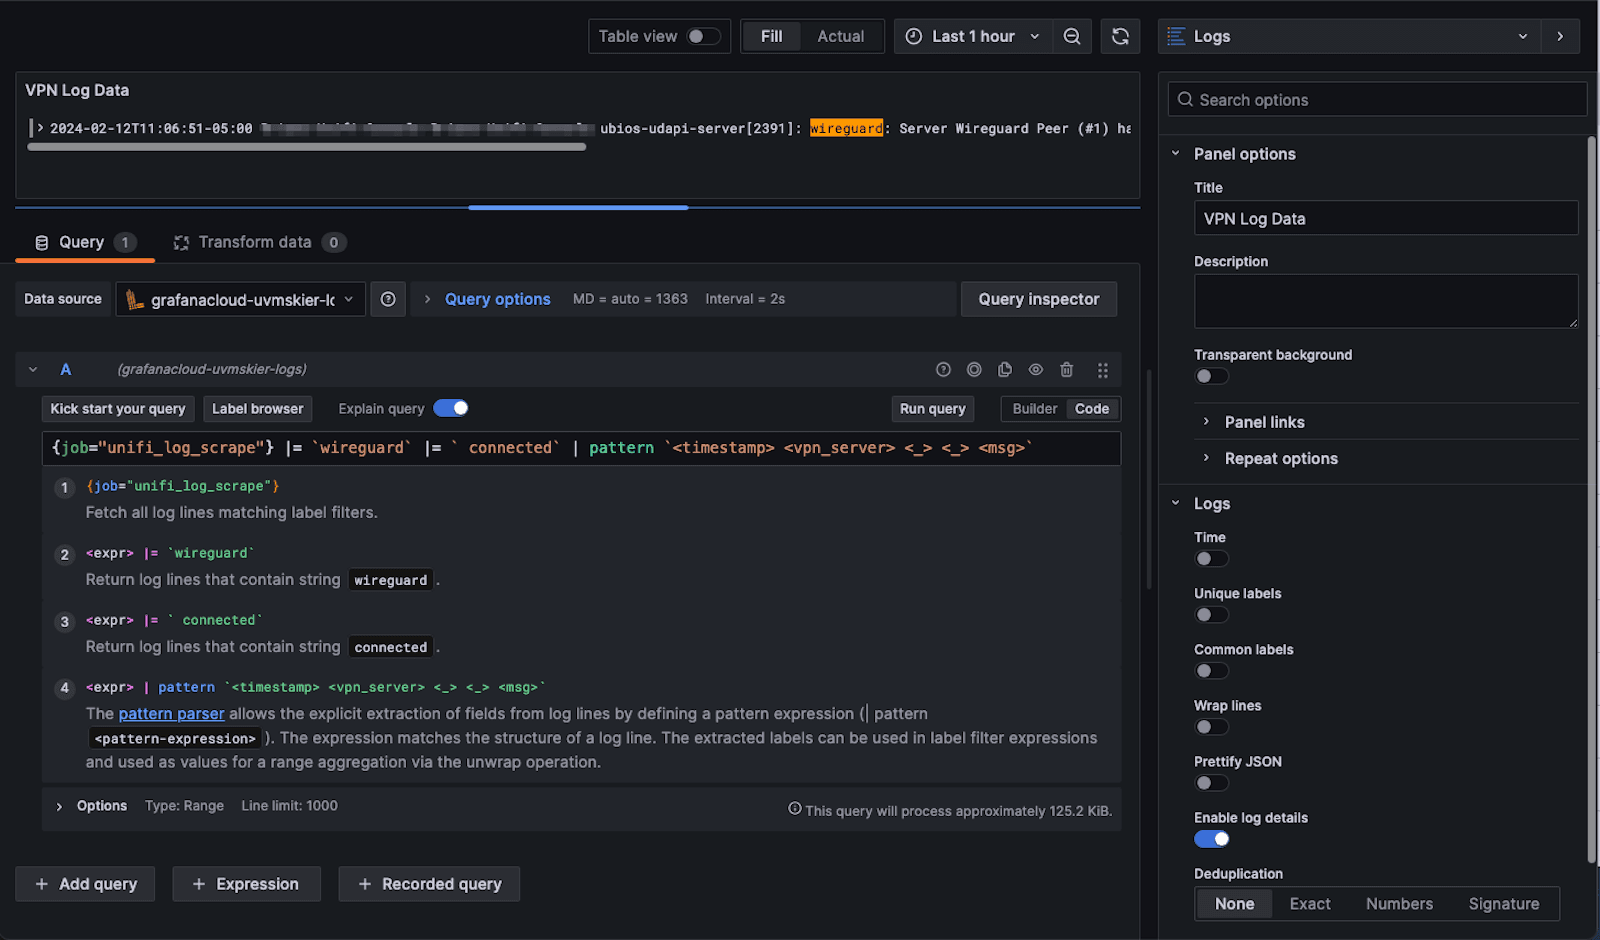This screenshot has height=940, width=1600.
Task: Click the panel Title input
Action: [1386, 219]
